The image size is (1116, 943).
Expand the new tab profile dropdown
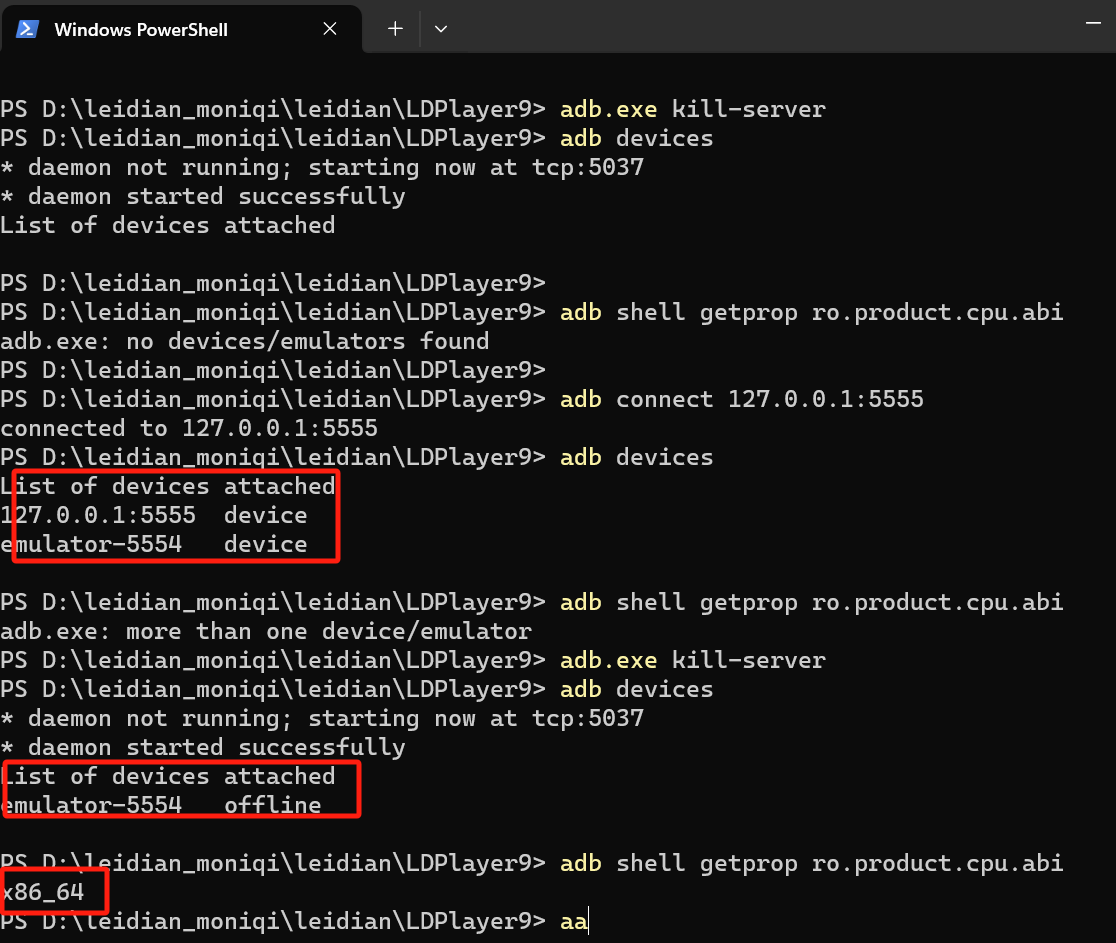coord(441,29)
